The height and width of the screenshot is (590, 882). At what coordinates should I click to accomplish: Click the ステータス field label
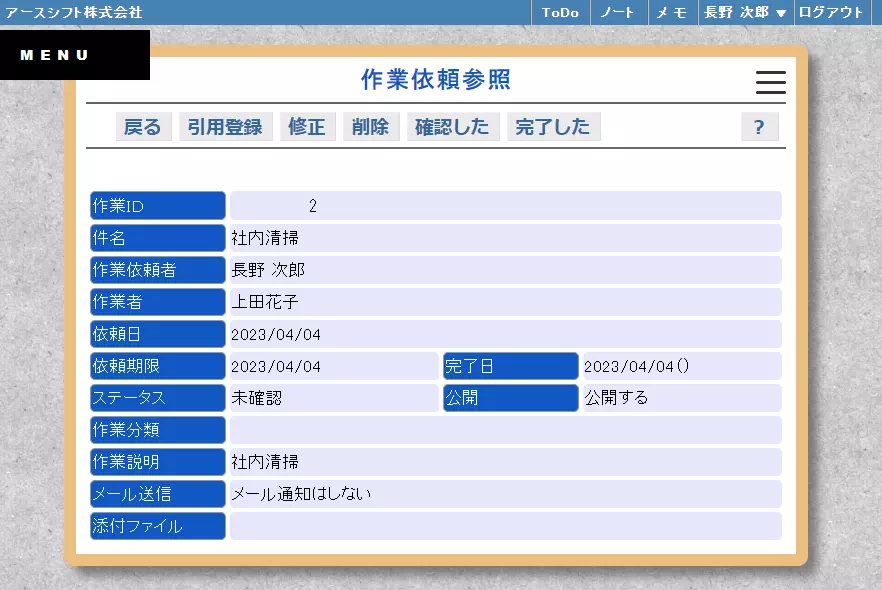(x=156, y=398)
